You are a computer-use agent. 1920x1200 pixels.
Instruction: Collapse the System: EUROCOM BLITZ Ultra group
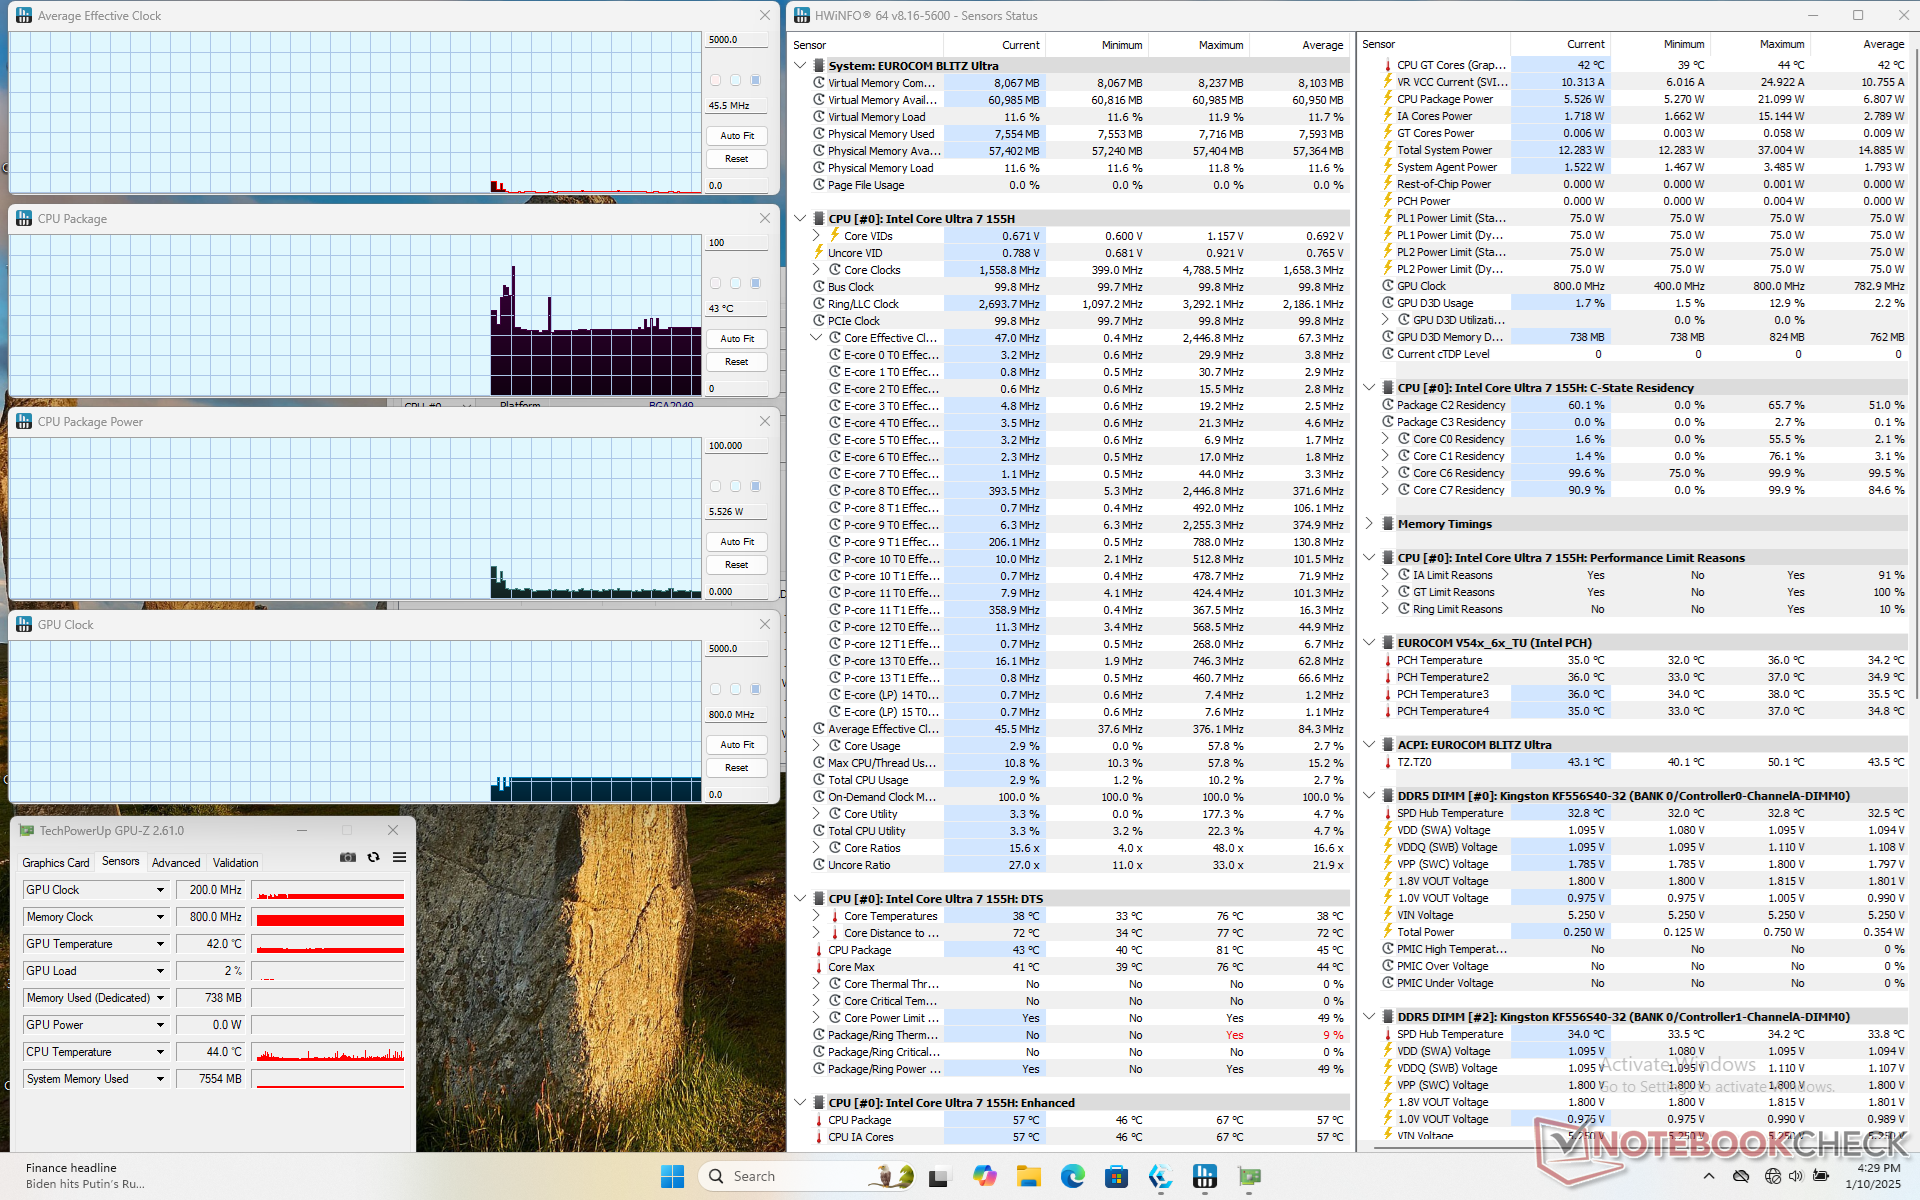coord(800,66)
